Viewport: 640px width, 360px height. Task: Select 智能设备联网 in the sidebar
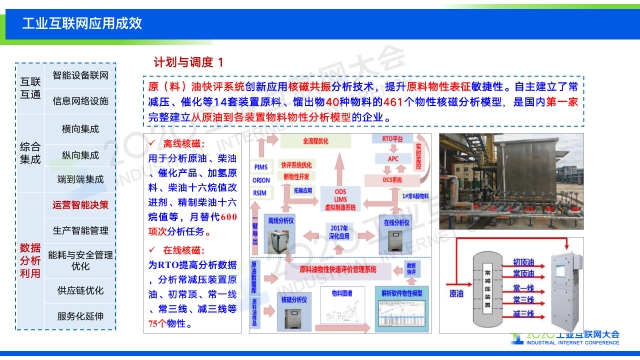click(x=80, y=75)
